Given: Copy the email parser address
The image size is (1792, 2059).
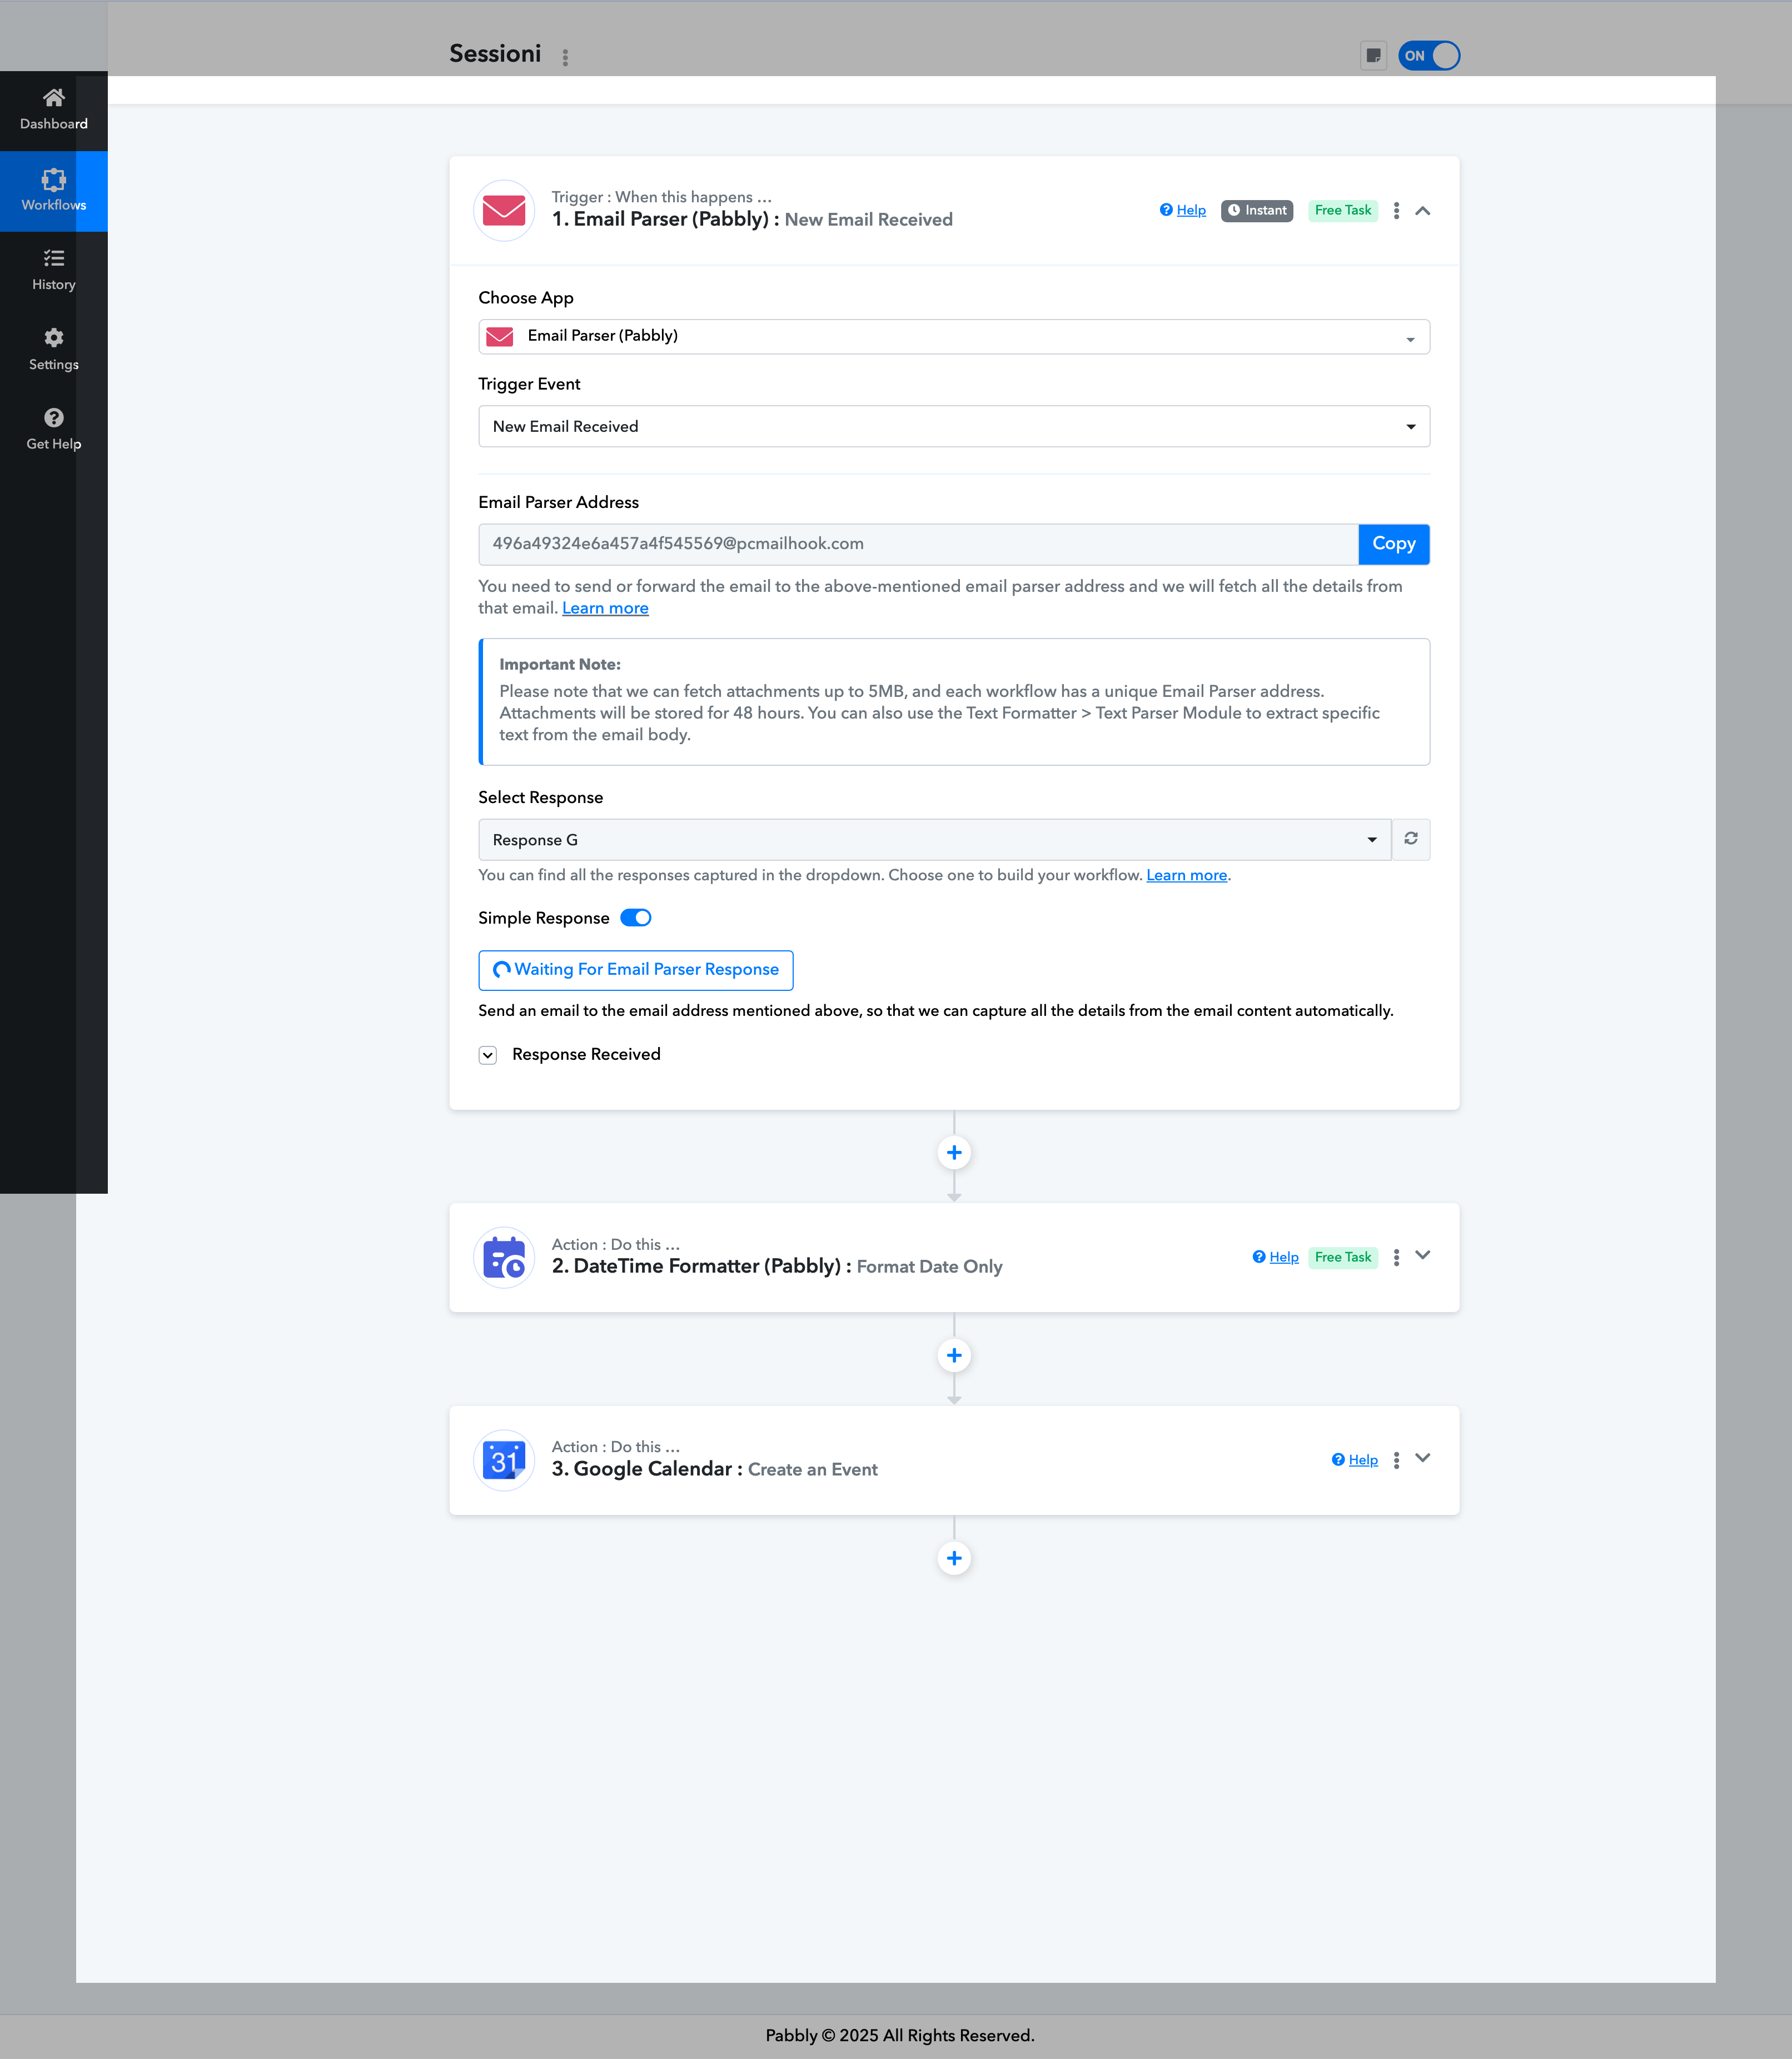Looking at the screenshot, I should point(1394,544).
